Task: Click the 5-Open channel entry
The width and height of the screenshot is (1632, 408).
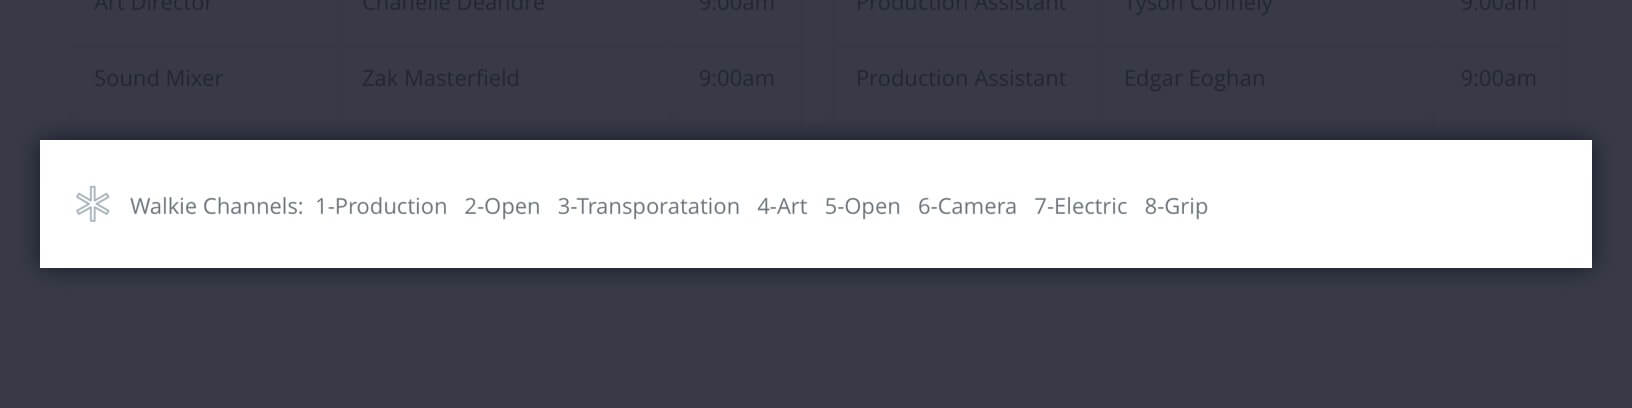Action: point(862,206)
